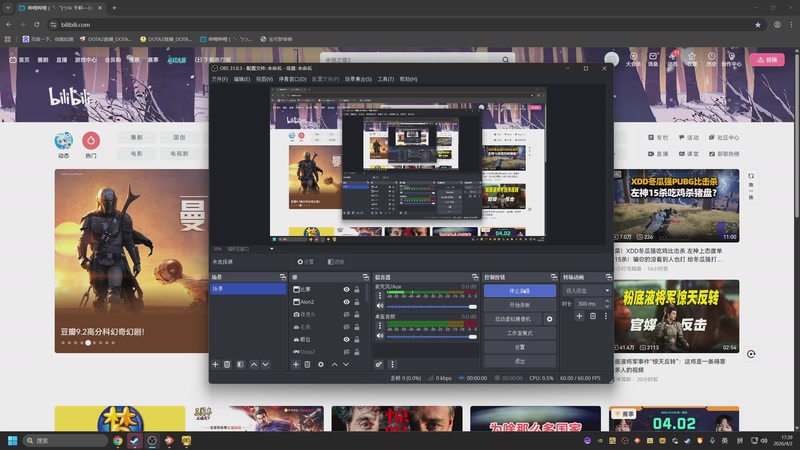Click bilibili 热门 round icon
Screen dimensions: 800x450
click(x=91, y=140)
